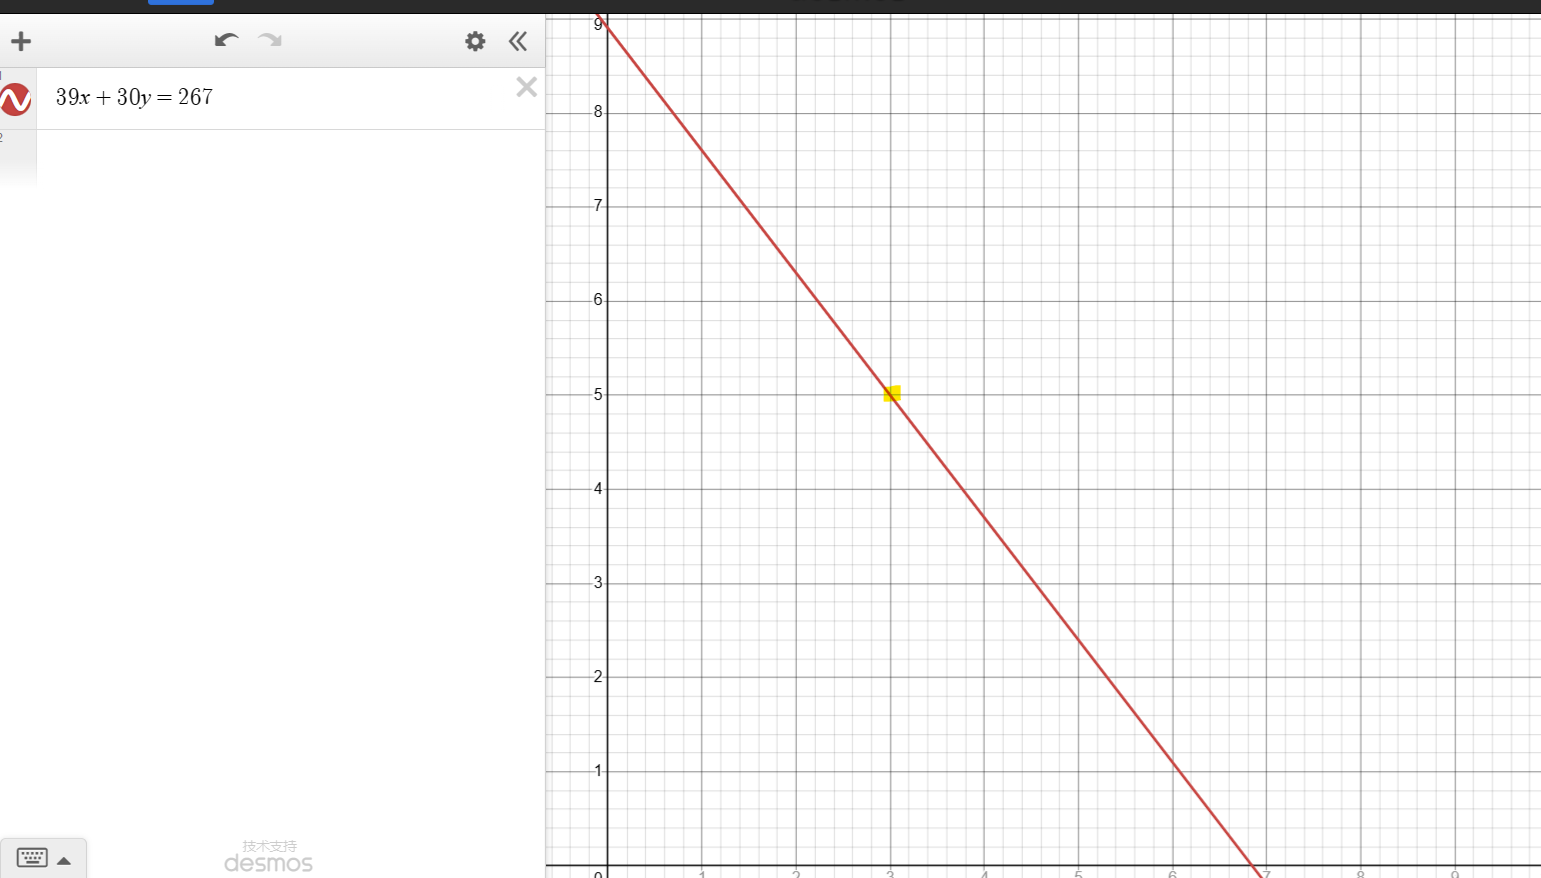This screenshot has height=878, width=1541.
Task: Expand the keypad with the up arrow
Action: pos(64,860)
